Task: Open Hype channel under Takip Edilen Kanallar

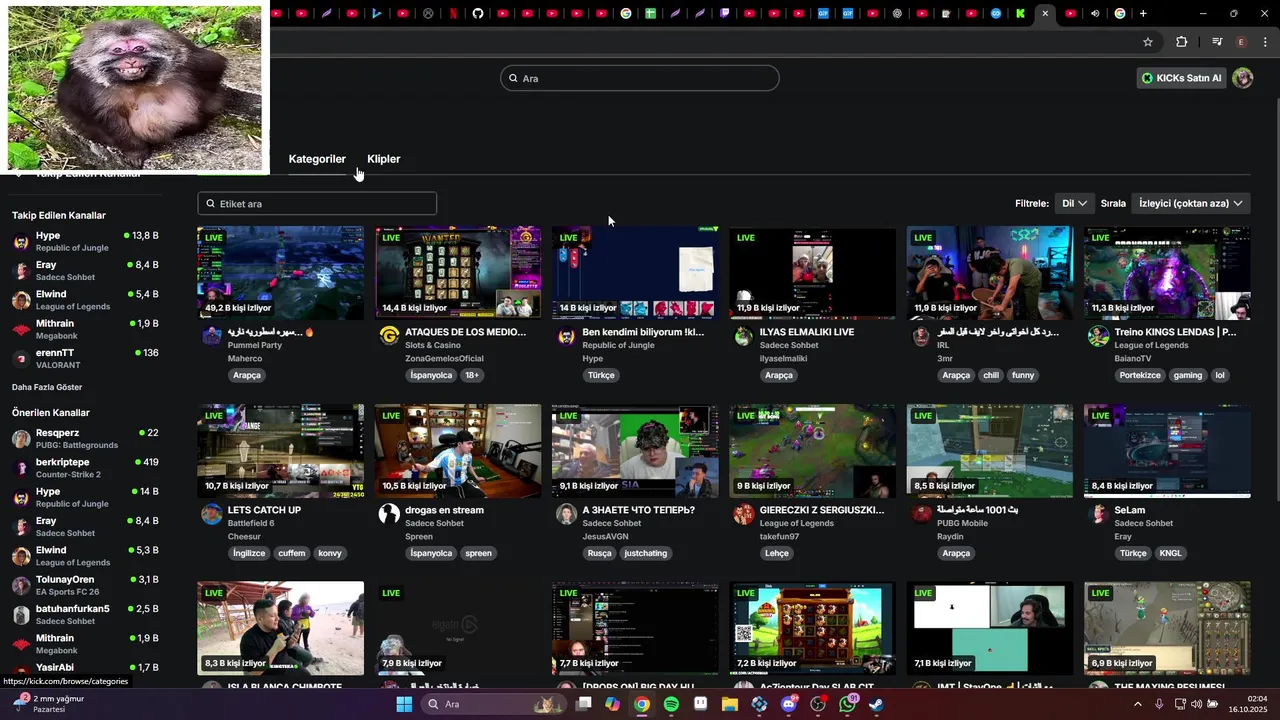Action: [x=85, y=241]
